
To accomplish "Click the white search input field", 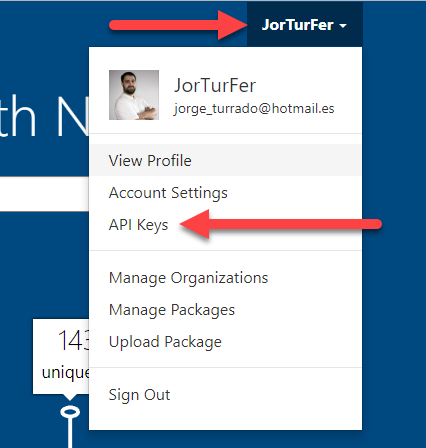I will point(44,194).
